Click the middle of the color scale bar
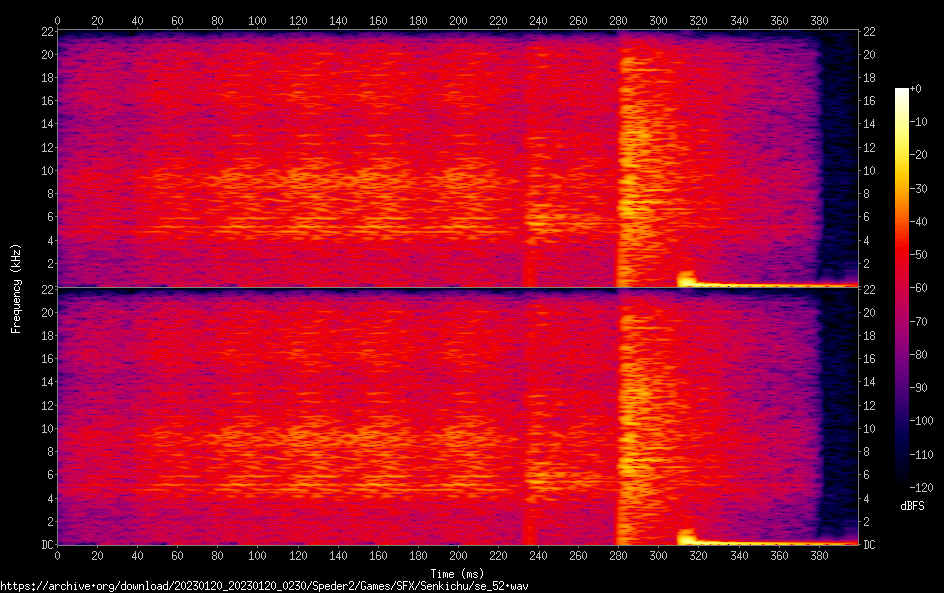The width and height of the screenshot is (944, 593). [x=902, y=287]
